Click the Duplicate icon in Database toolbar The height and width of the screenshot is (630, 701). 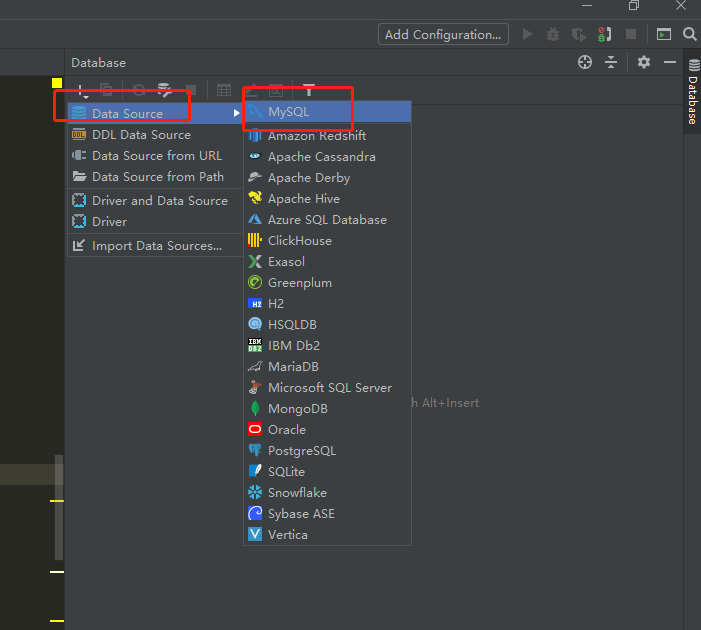[x=106, y=90]
